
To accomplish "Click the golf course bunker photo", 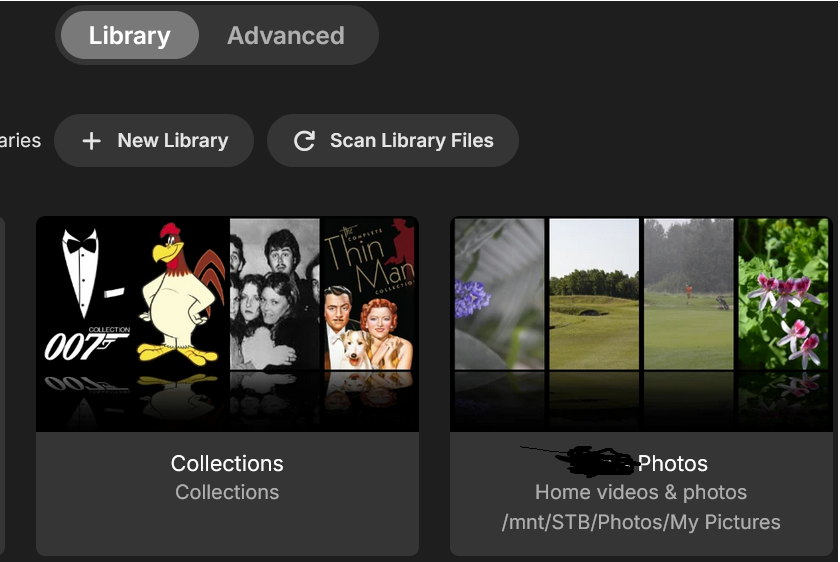I will tap(594, 294).
